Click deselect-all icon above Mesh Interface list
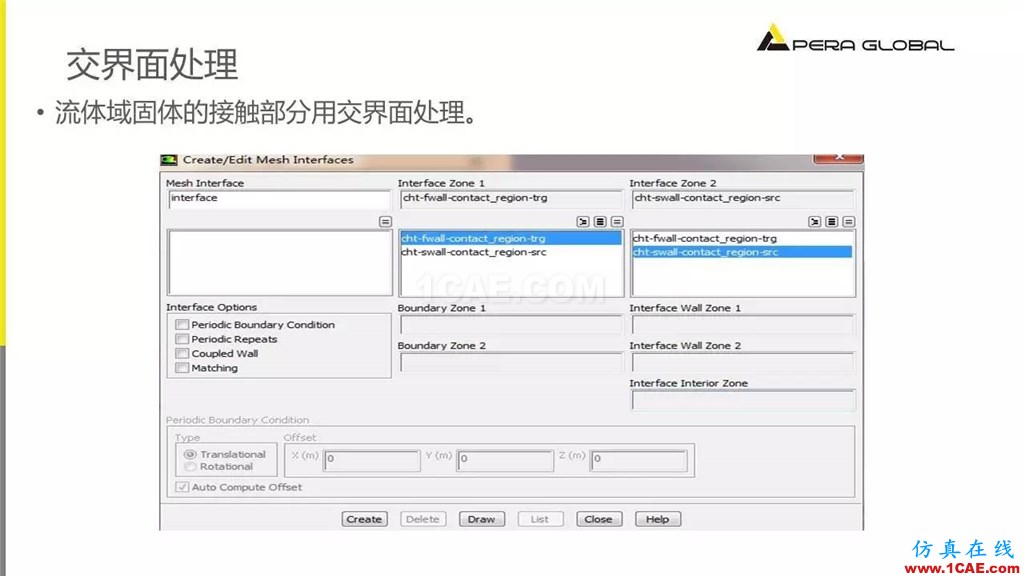This screenshot has width=1024, height=576. pos(385,222)
